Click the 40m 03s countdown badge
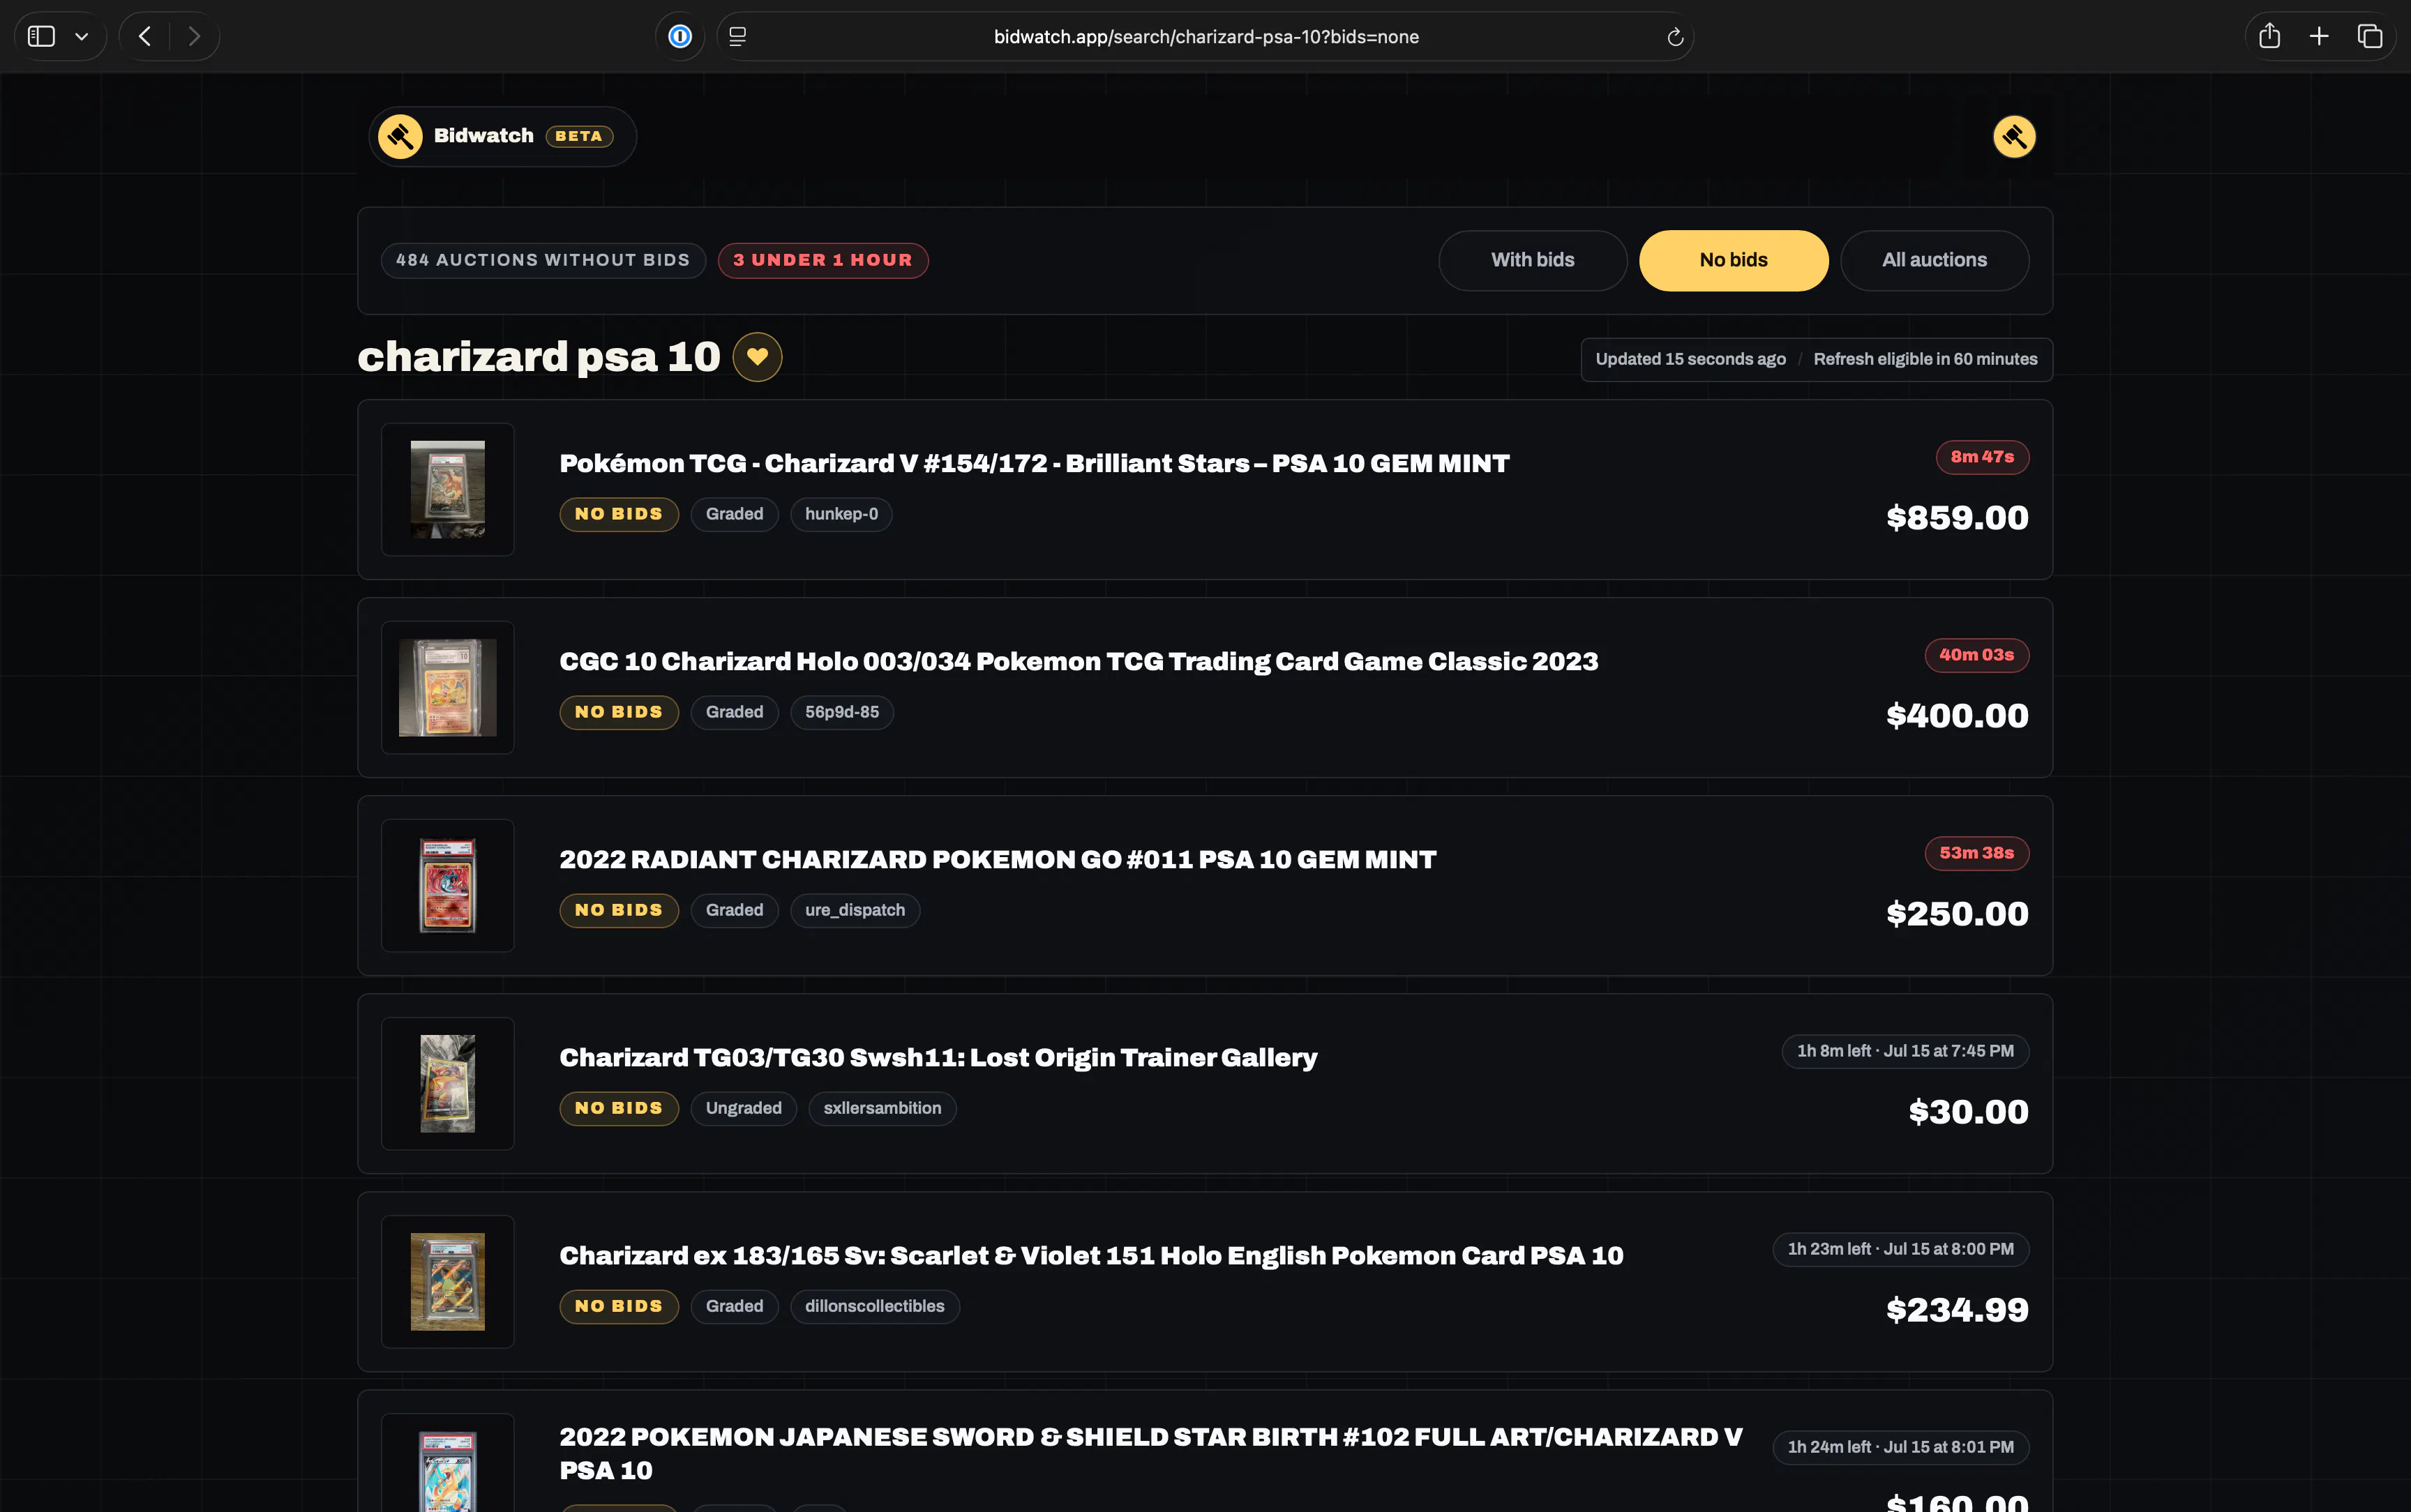Viewport: 2411px width, 1512px height. click(1976, 655)
